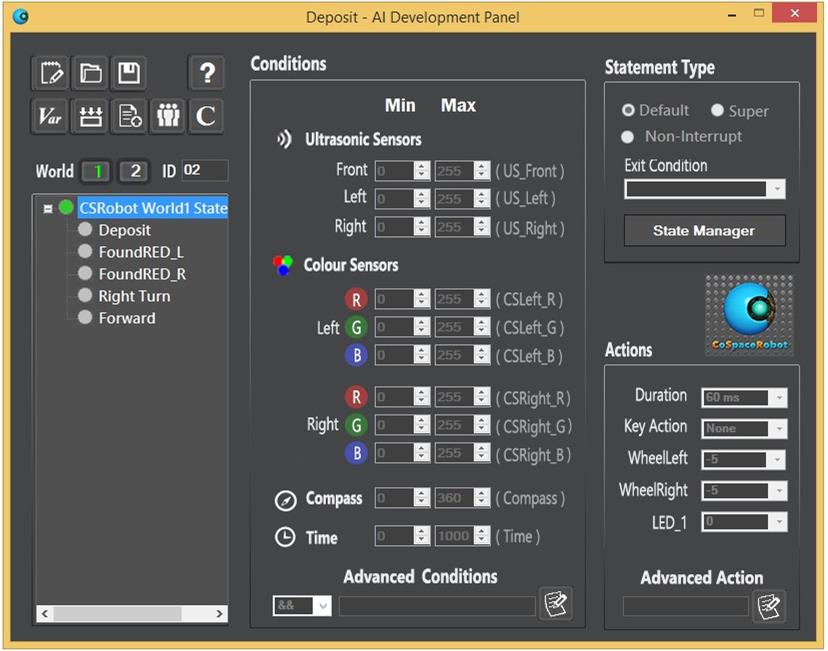Screen dimensions: 828x651
Task: Edit Advanced Conditions with the notepad icon
Action: point(555,604)
